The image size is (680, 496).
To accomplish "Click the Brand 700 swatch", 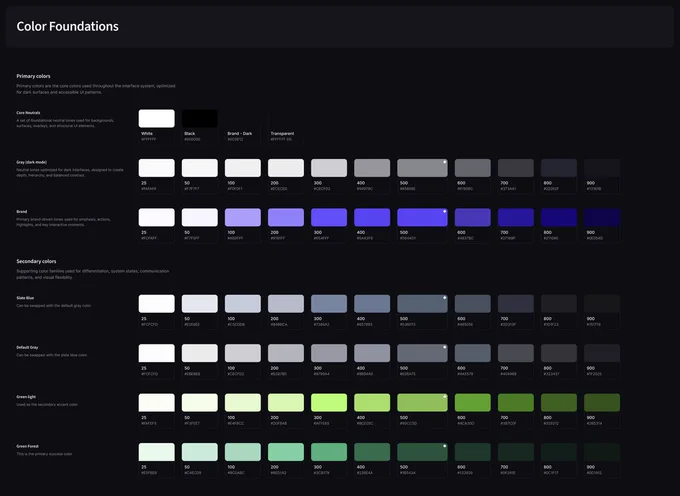I will point(516,217).
